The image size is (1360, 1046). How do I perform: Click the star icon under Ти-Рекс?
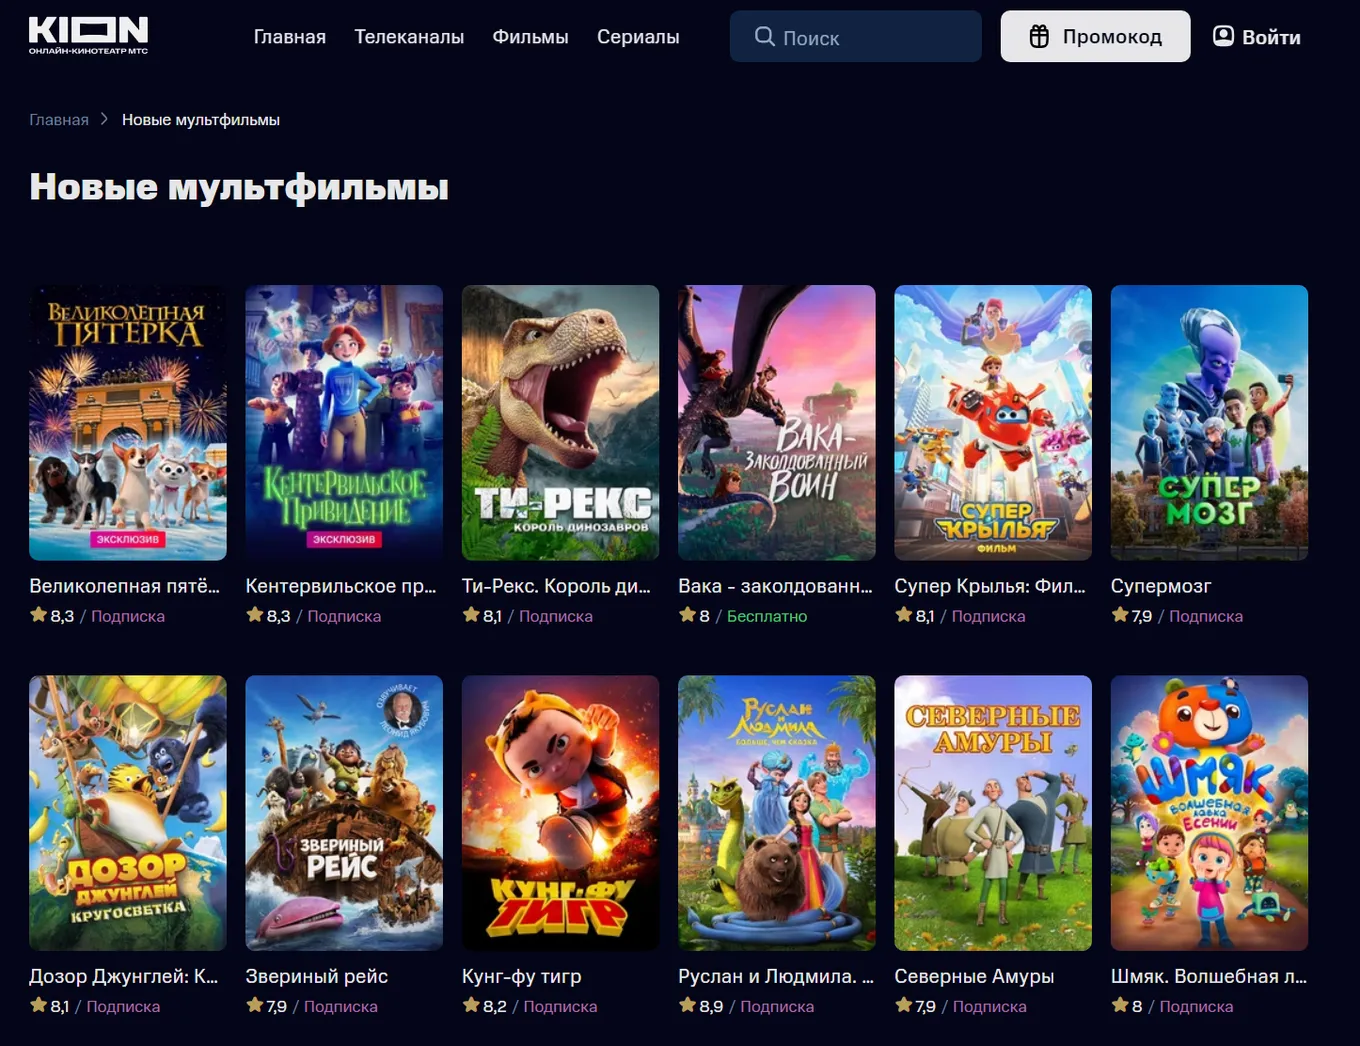(471, 615)
